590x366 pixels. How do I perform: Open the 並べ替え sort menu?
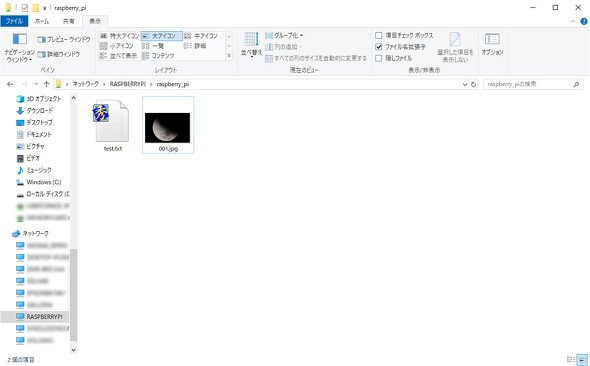tap(251, 44)
